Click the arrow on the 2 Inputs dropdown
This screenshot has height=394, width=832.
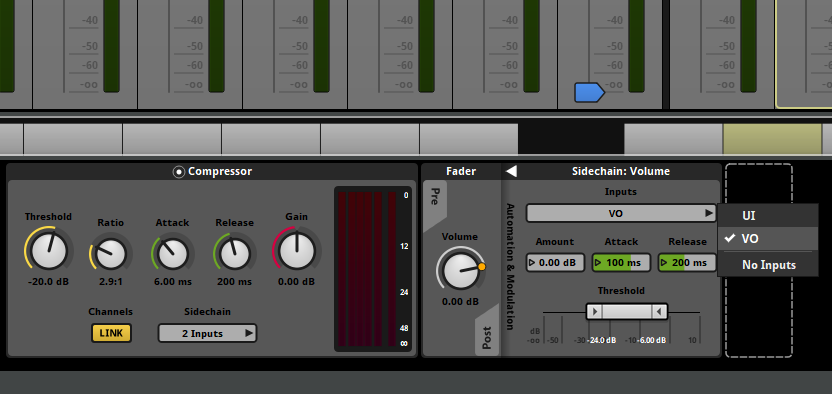coord(248,333)
